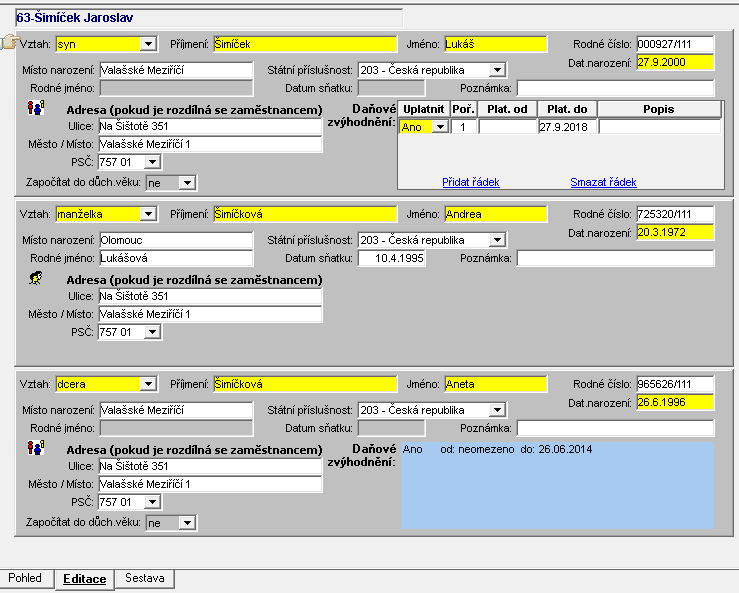Click the blue tax benefit box for Aneta

(x=558, y=485)
